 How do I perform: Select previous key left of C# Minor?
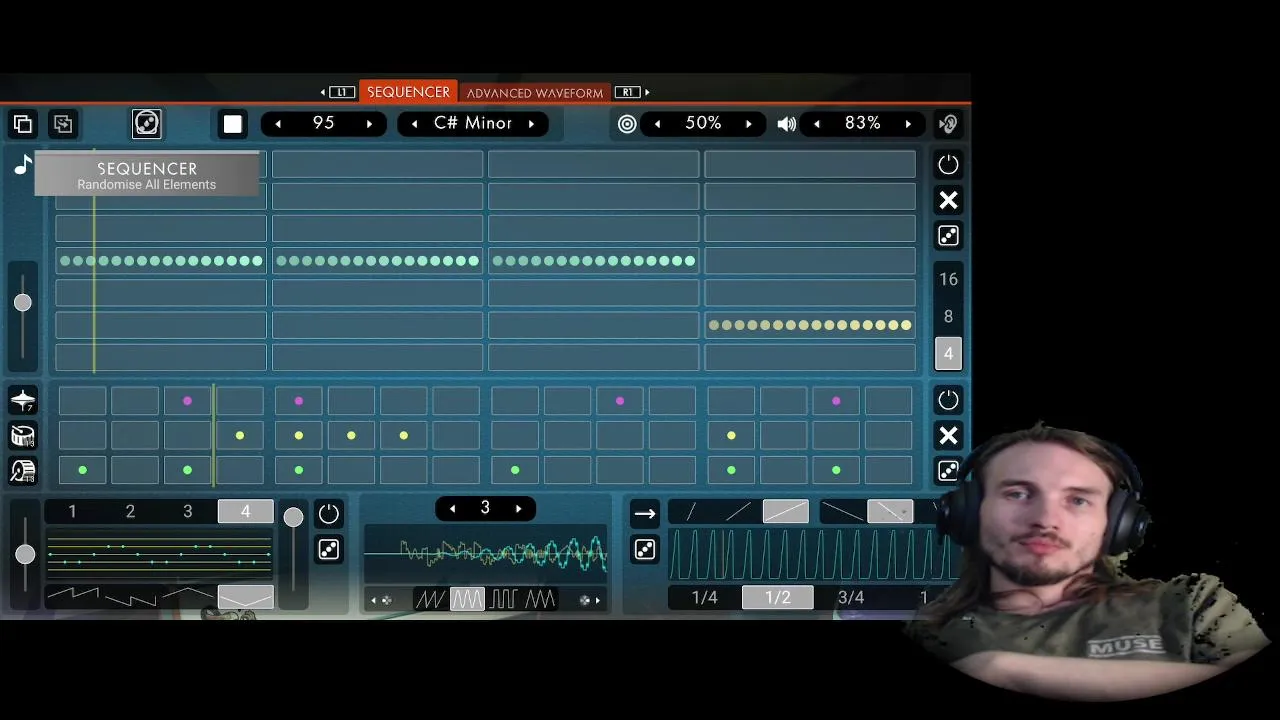coord(415,124)
